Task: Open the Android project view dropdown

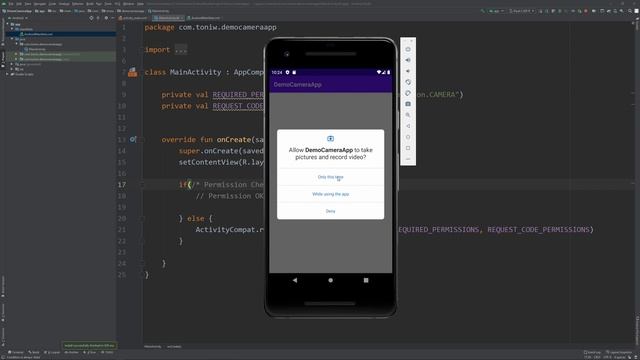Action: tap(18, 18)
